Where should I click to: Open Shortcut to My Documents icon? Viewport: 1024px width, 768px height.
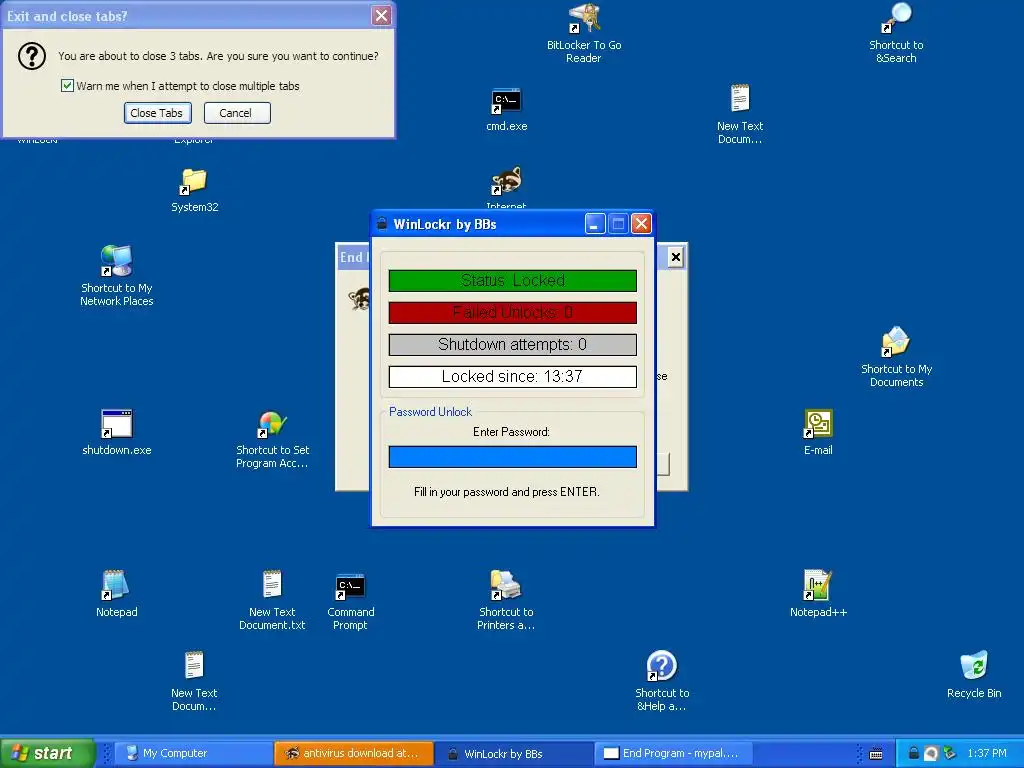click(x=896, y=342)
